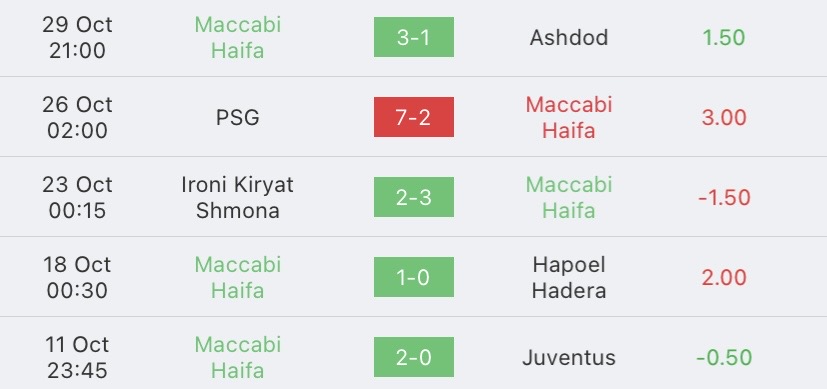Open the red 7-2 score badge
Screen dimensions: 827x389
[414, 117]
